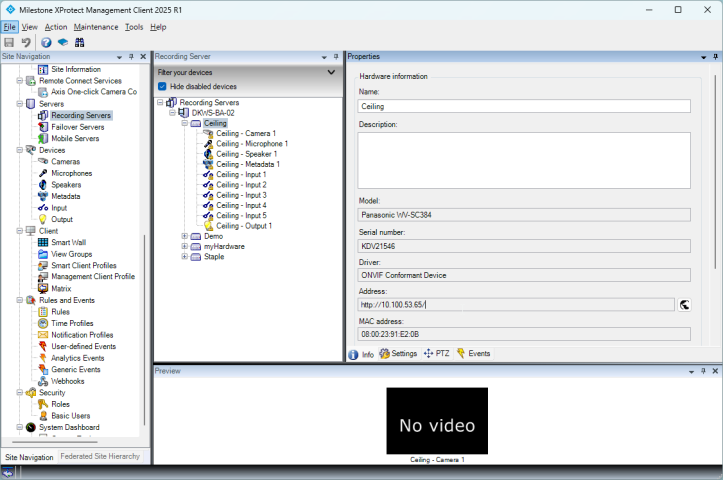This screenshot has width=723, height=480.
Task: Close the Site Navigation panel
Action: (x=143, y=57)
